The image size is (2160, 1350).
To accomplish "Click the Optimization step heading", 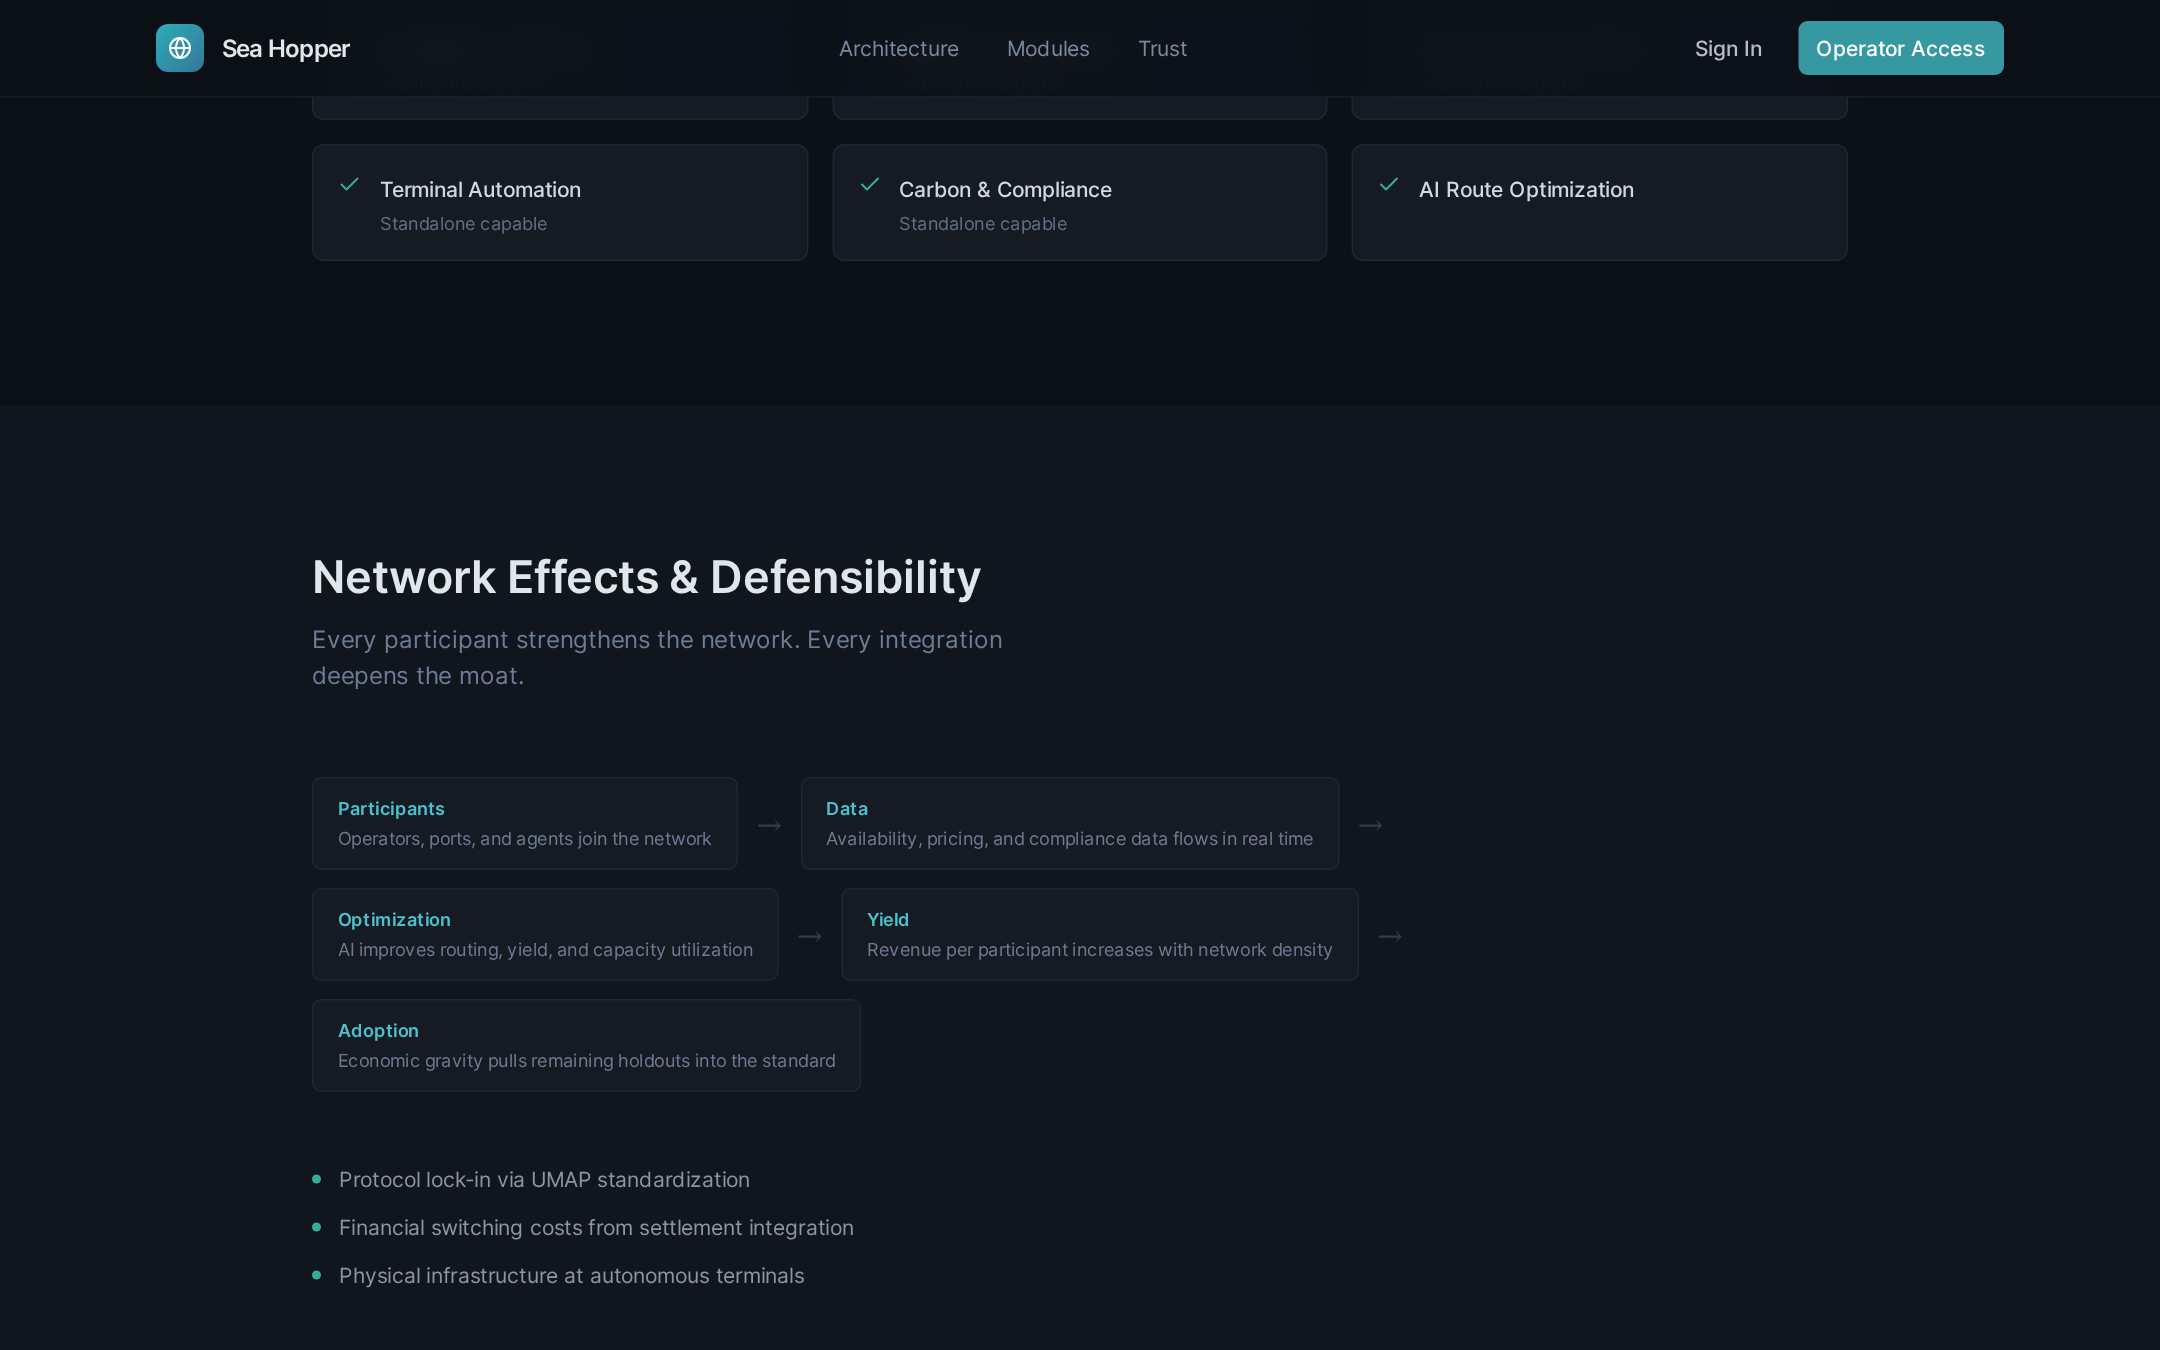I will (x=394, y=919).
